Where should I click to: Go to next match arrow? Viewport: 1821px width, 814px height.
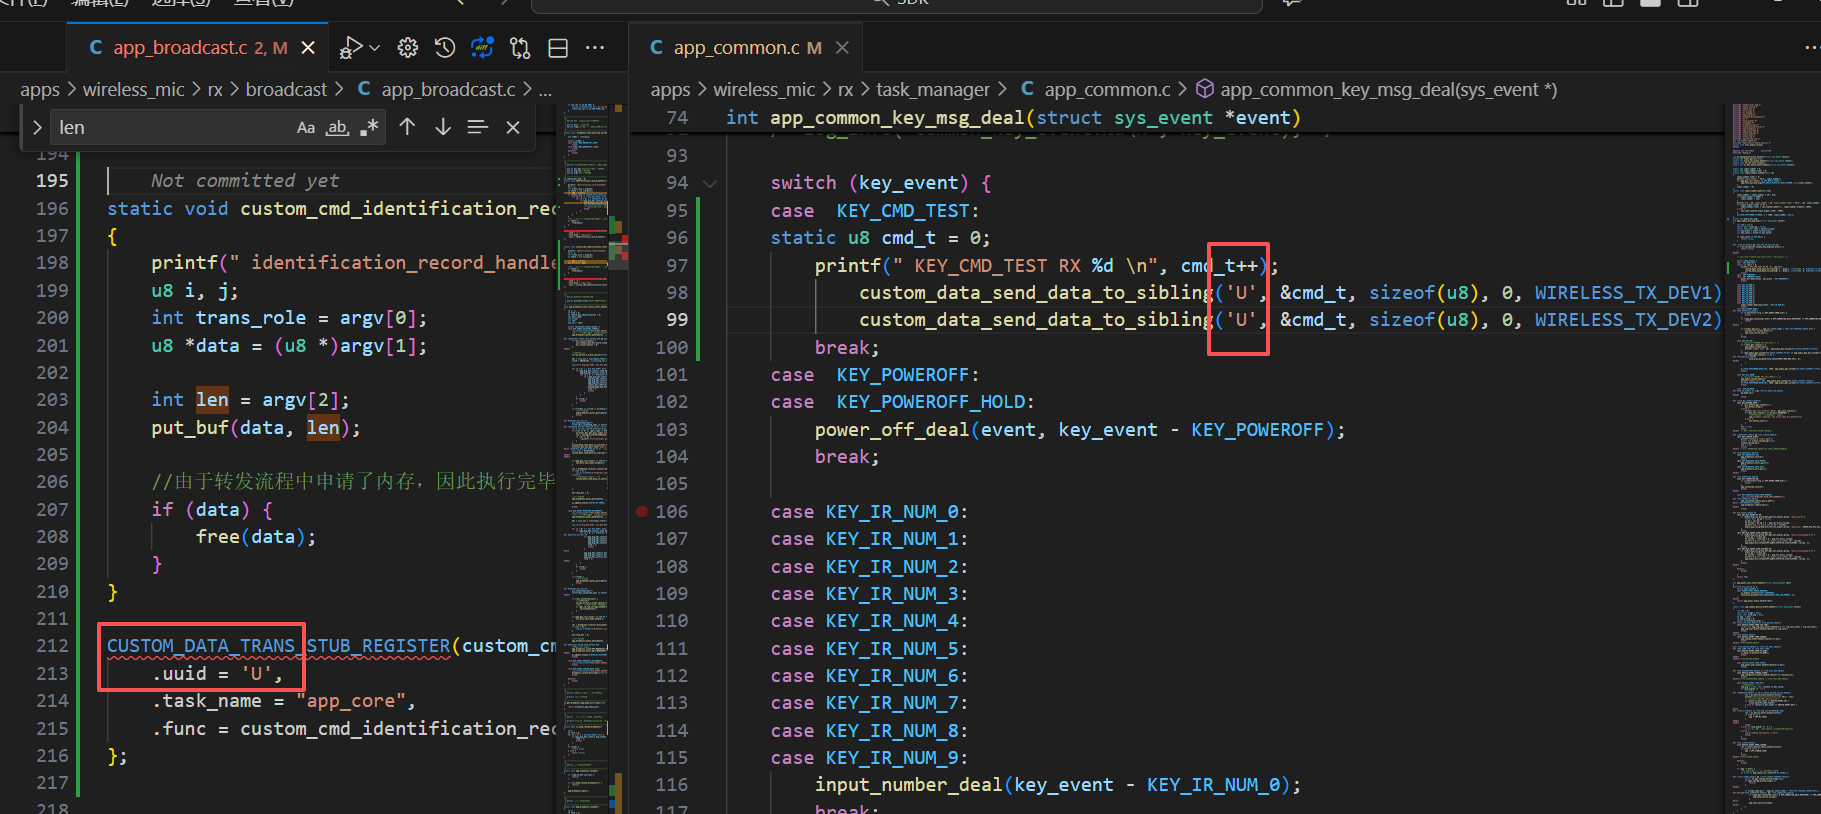coord(443,127)
